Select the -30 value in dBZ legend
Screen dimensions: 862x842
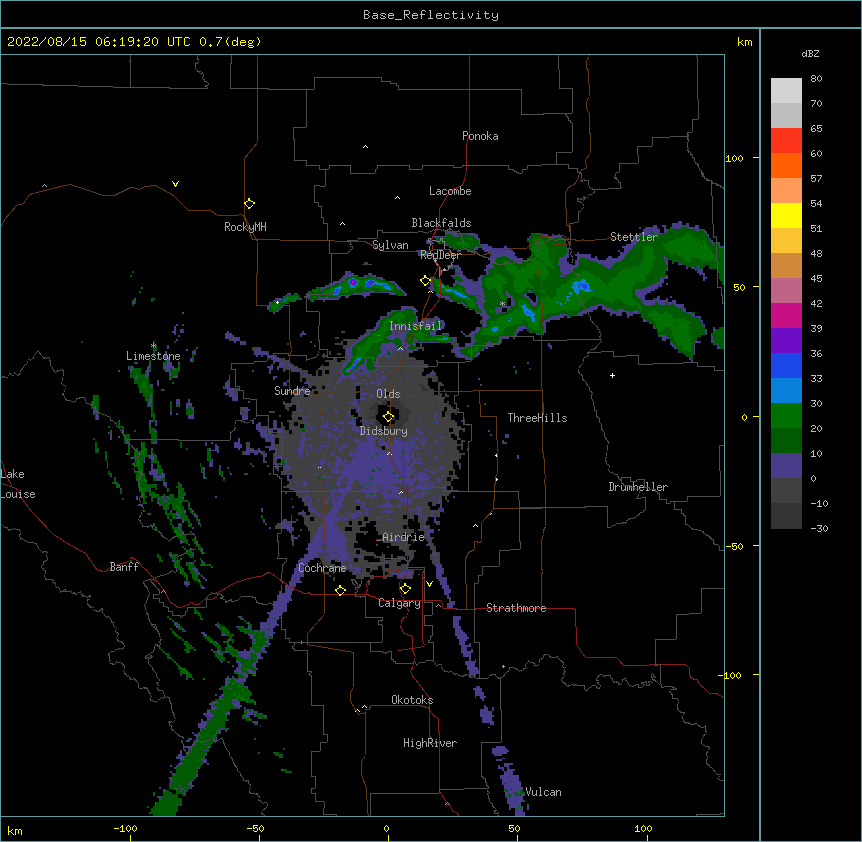pyautogui.click(x=819, y=528)
